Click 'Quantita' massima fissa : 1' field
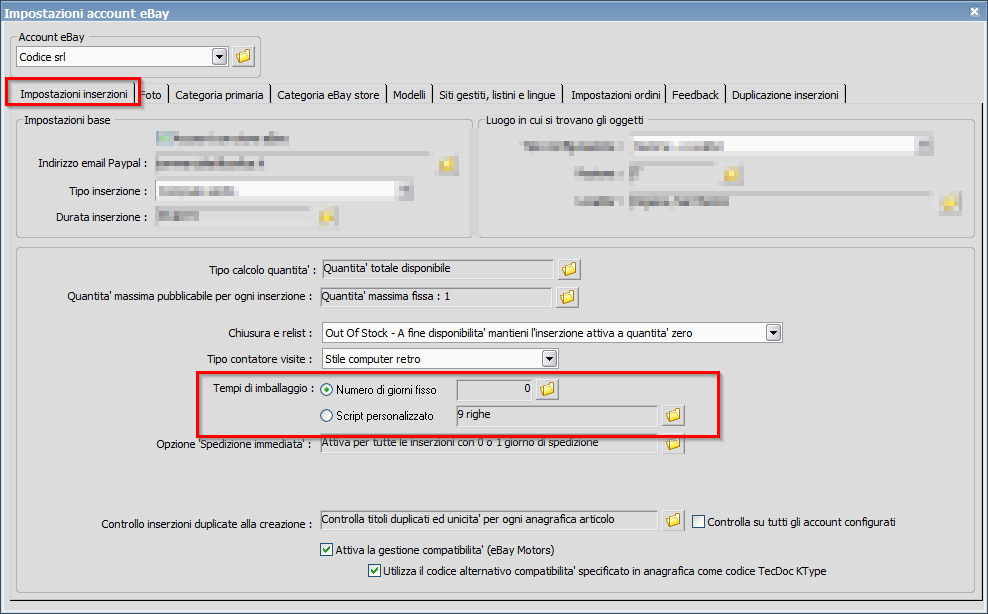This screenshot has height=614, width=988. click(x=436, y=297)
